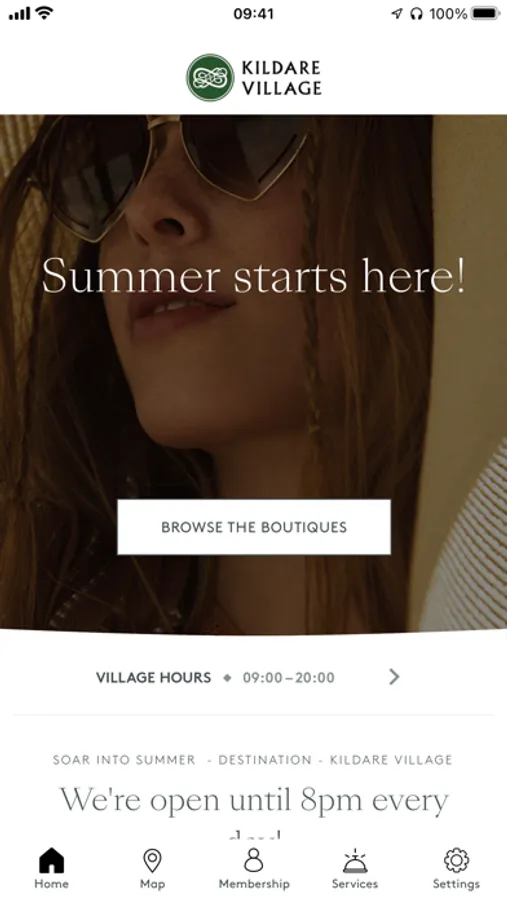507x900 pixels.
Task: Tap the headphones icon in status bar
Action: tap(416, 13)
